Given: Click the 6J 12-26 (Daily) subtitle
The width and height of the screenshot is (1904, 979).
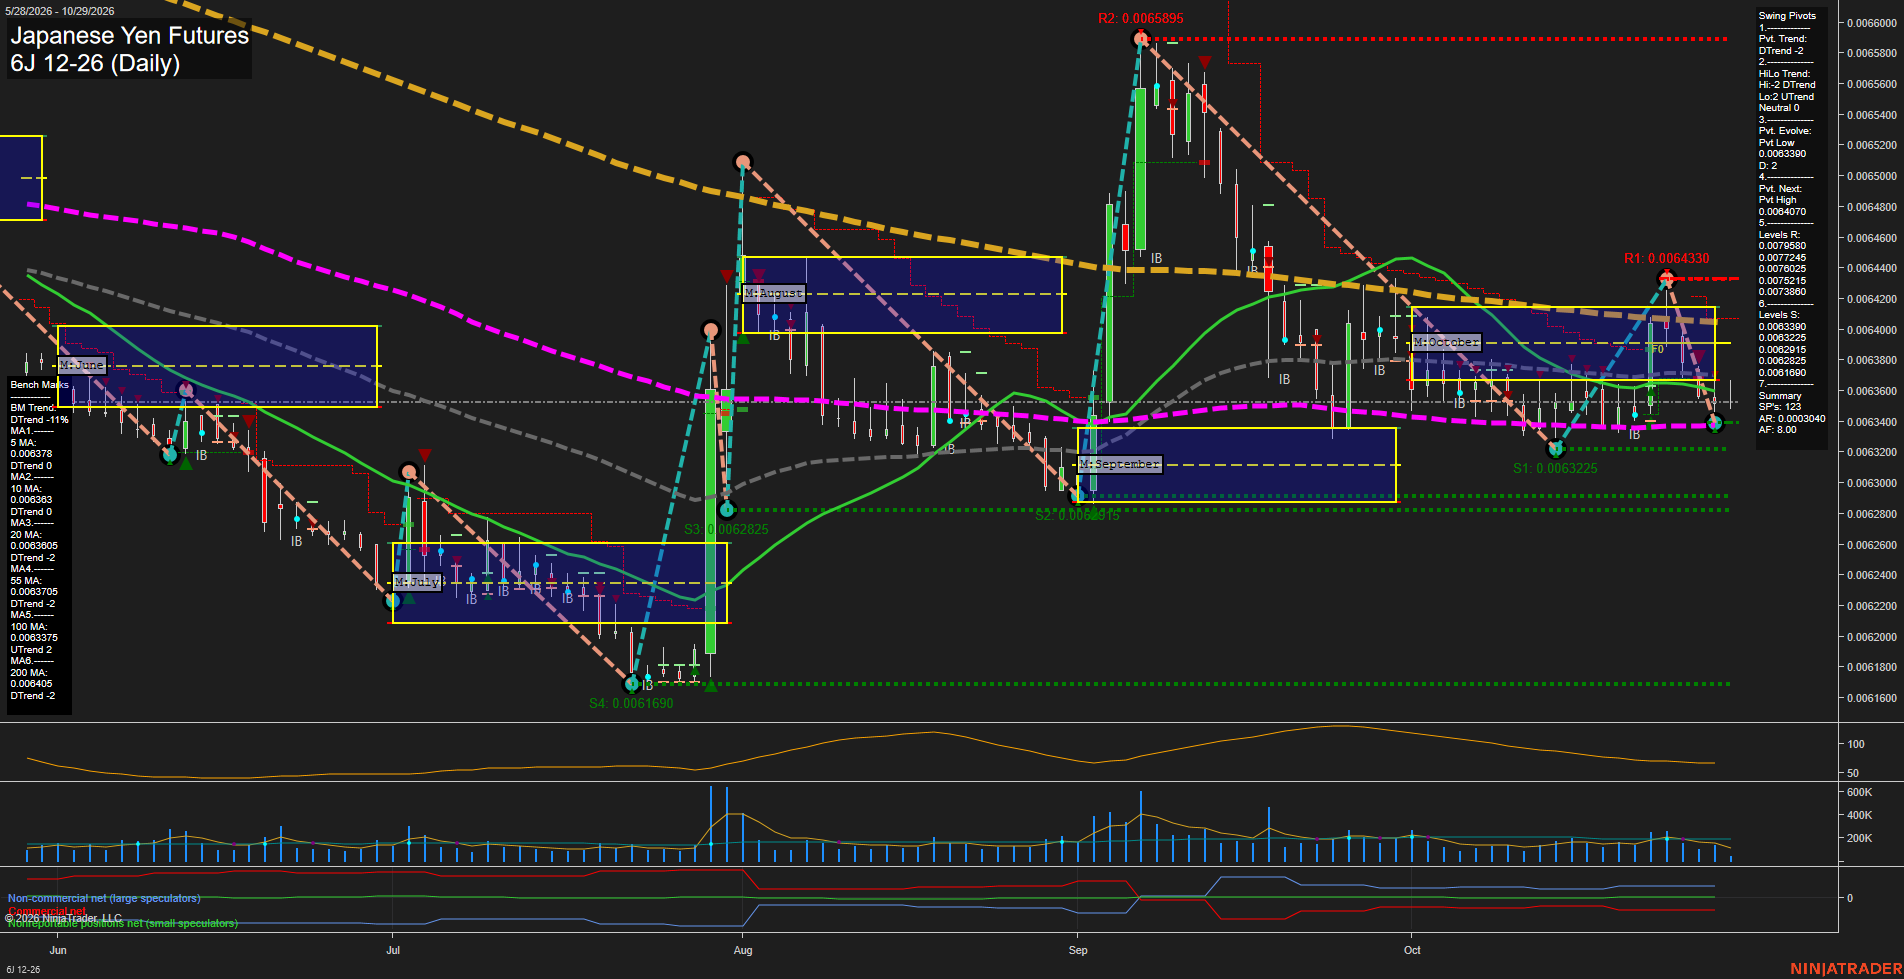Looking at the screenshot, I should (95, 64).
